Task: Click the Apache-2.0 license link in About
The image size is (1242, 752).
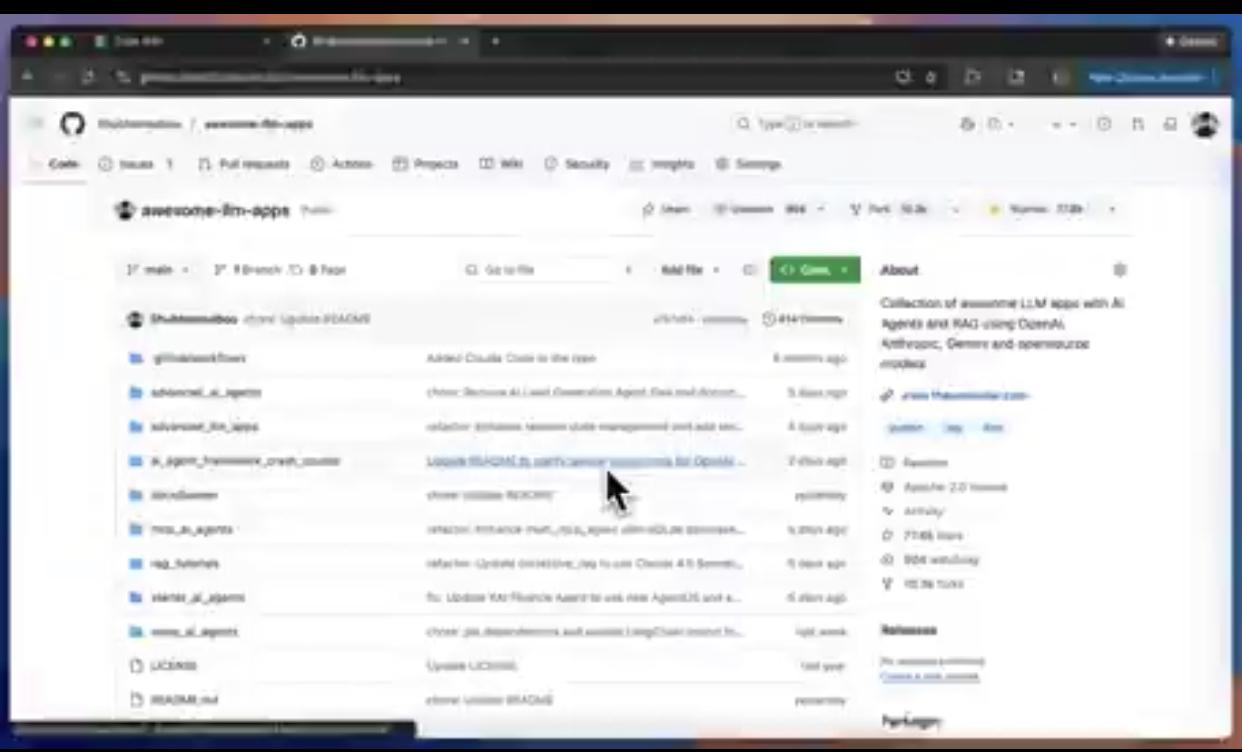Action: click(955, 487)
